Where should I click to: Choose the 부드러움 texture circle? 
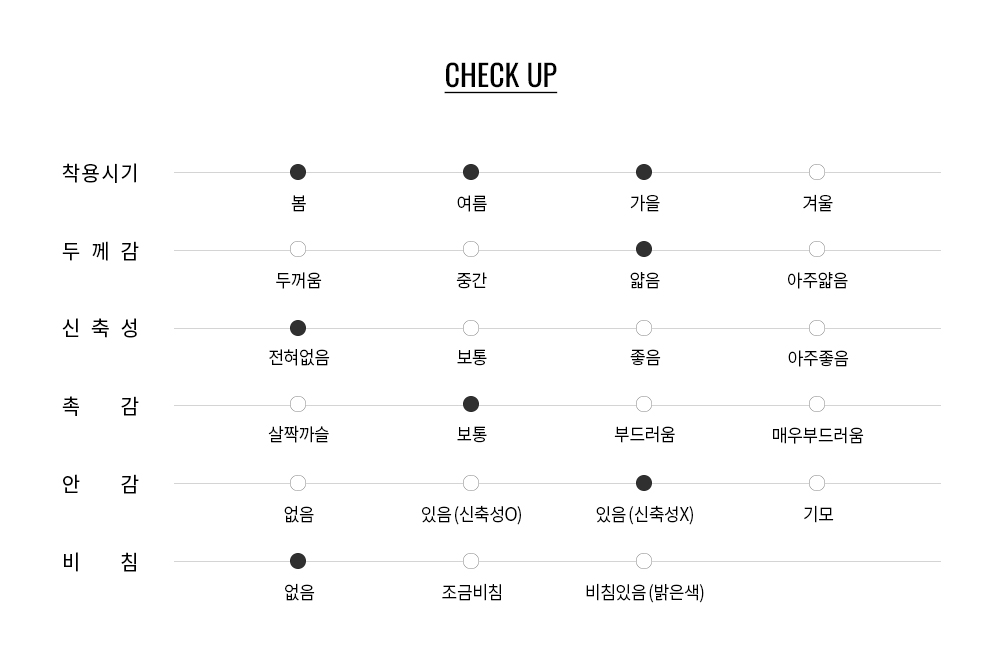click(644, 405)
